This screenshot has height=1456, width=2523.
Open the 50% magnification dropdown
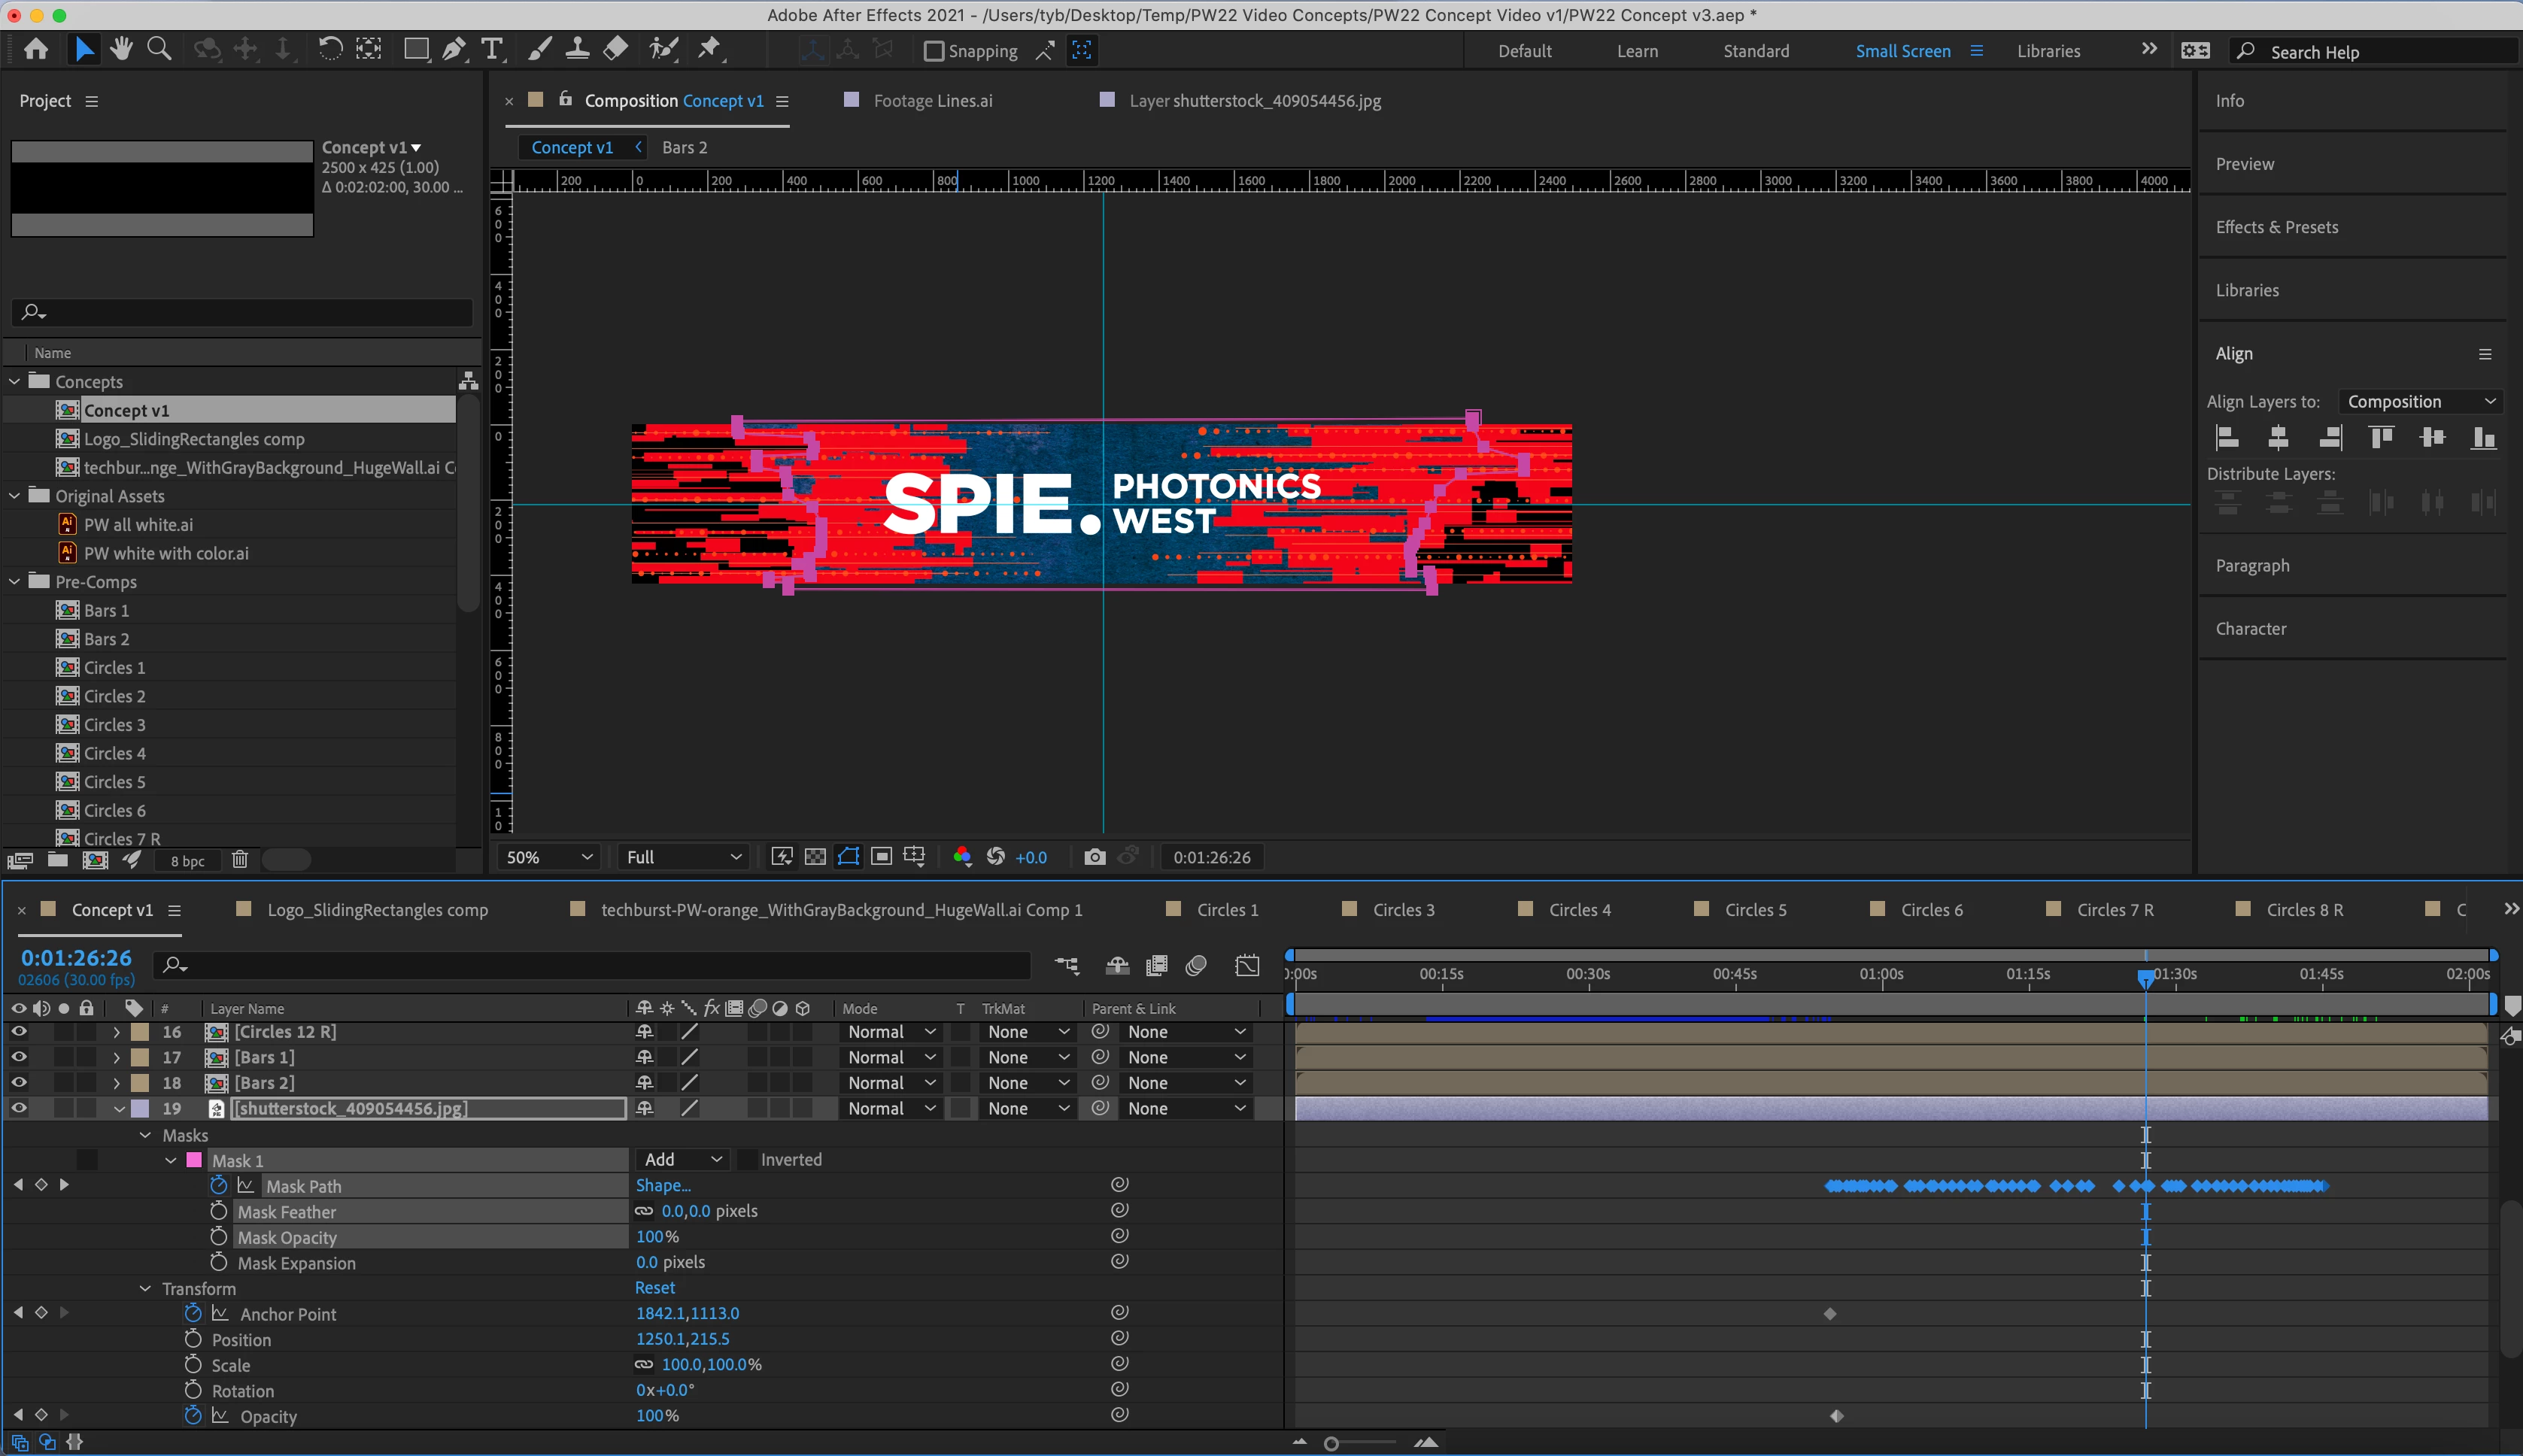(549, 857)
